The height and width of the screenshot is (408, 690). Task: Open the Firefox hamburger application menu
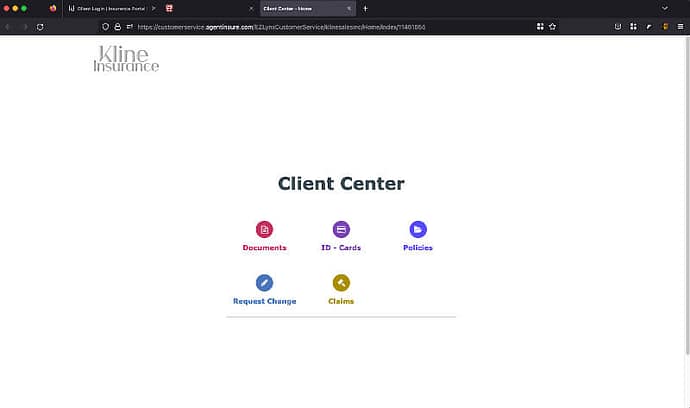(680, 27)
